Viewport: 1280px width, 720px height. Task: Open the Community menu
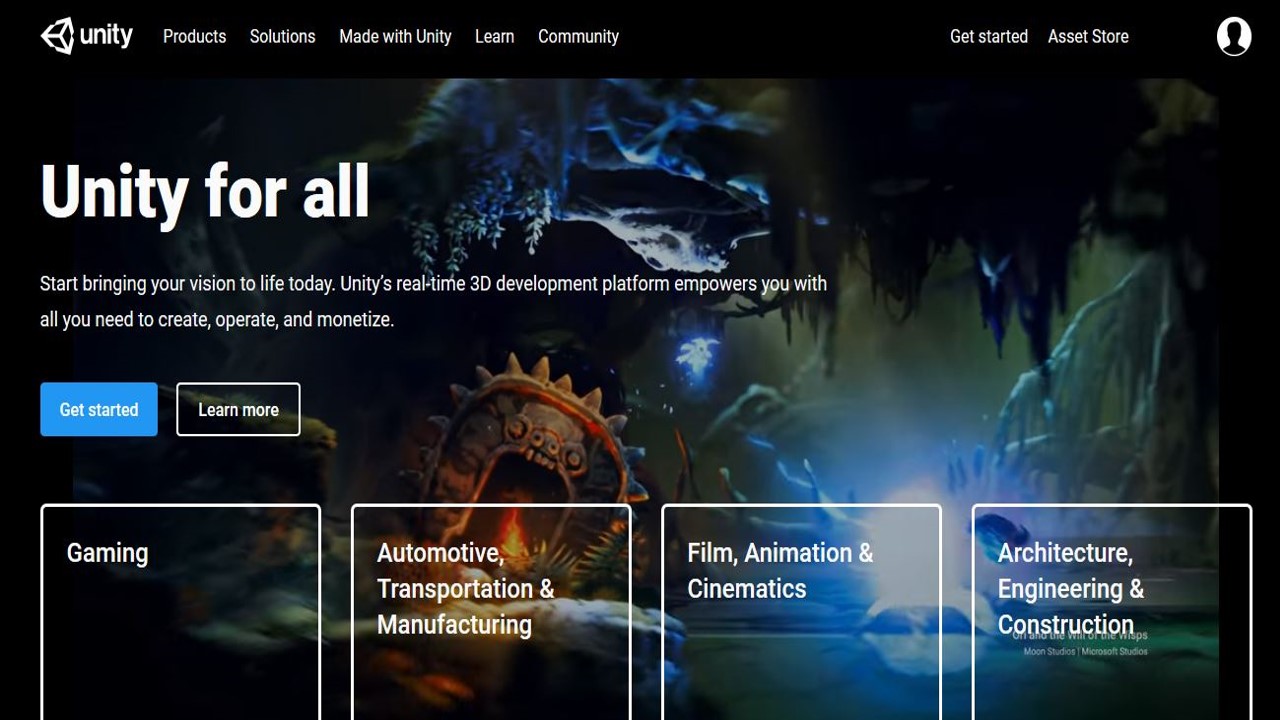click(x=578, y=36)
